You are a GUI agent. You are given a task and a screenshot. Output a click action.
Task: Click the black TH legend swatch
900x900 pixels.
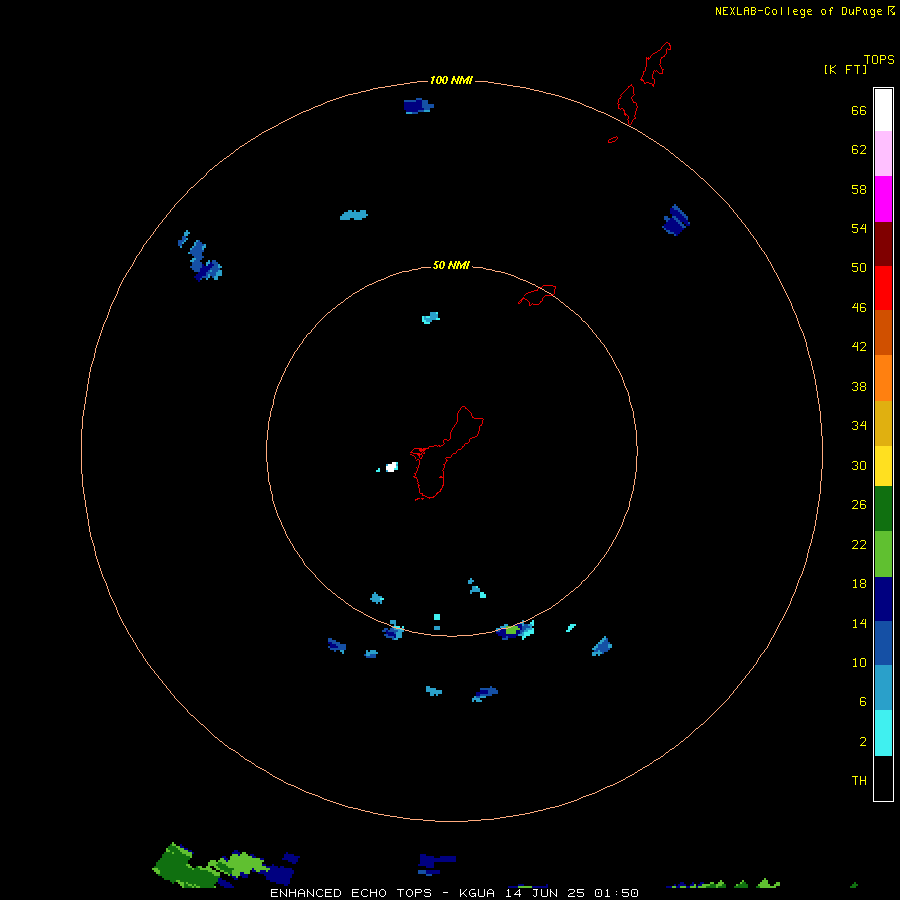point(883,778)
